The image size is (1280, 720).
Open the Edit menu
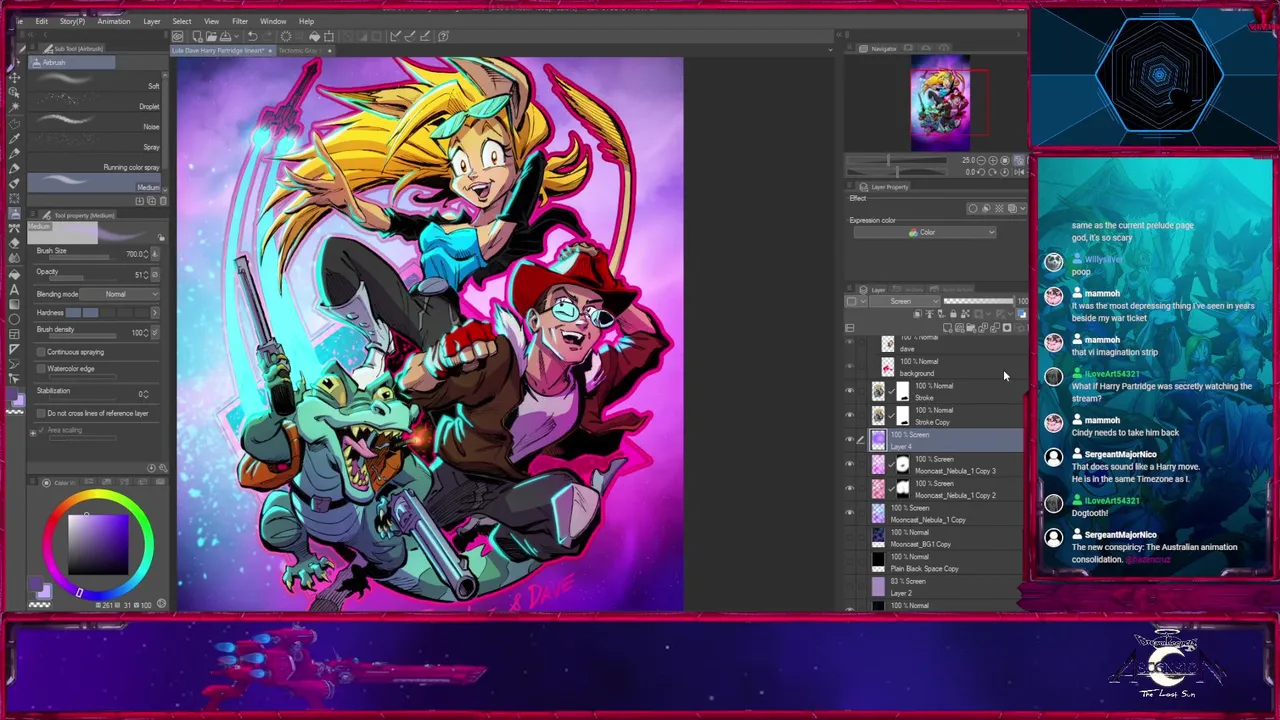pyautogui.click(x=41, y=21)
